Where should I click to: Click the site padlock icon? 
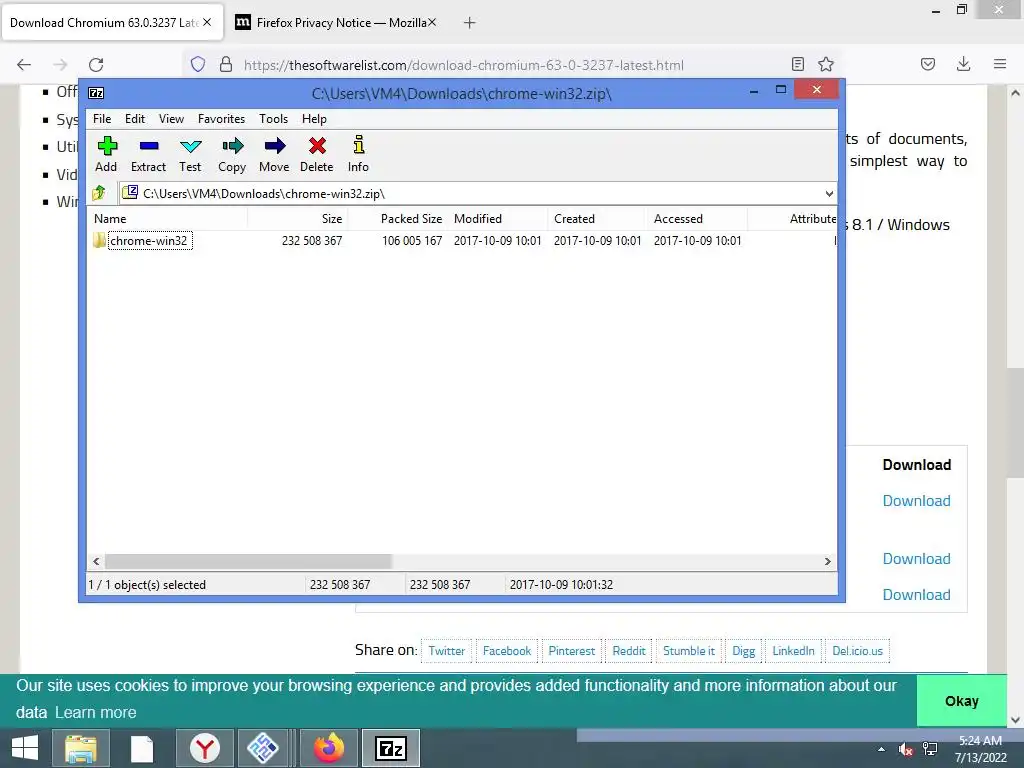(x=226, y=65)
